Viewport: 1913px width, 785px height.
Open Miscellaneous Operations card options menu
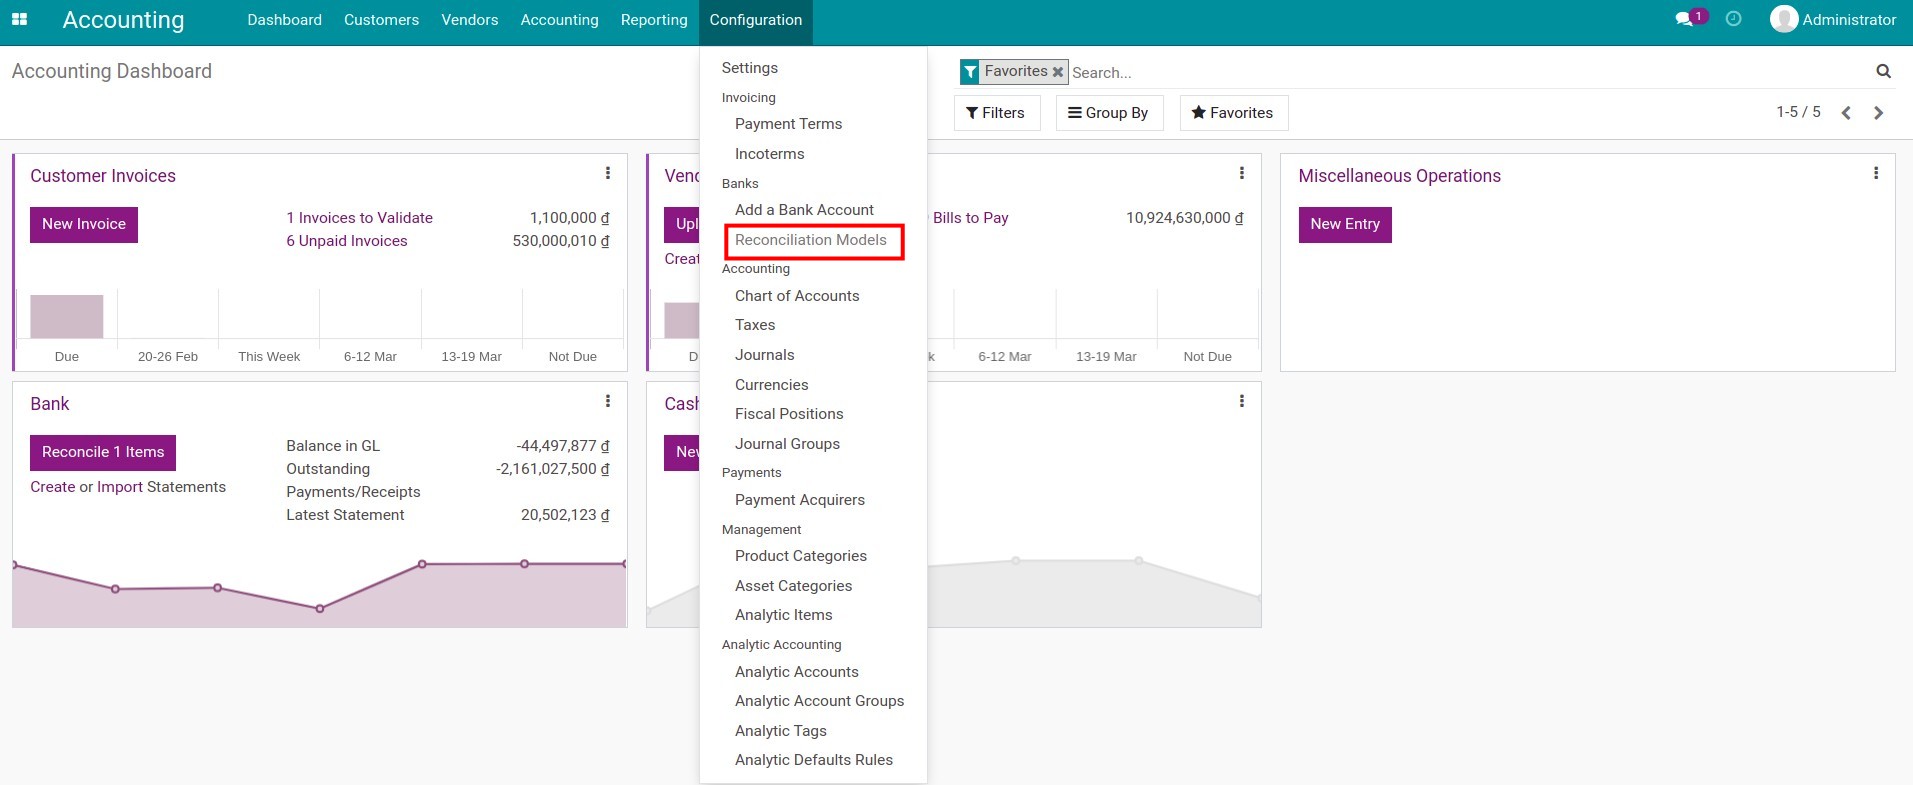pos(1876,174)
